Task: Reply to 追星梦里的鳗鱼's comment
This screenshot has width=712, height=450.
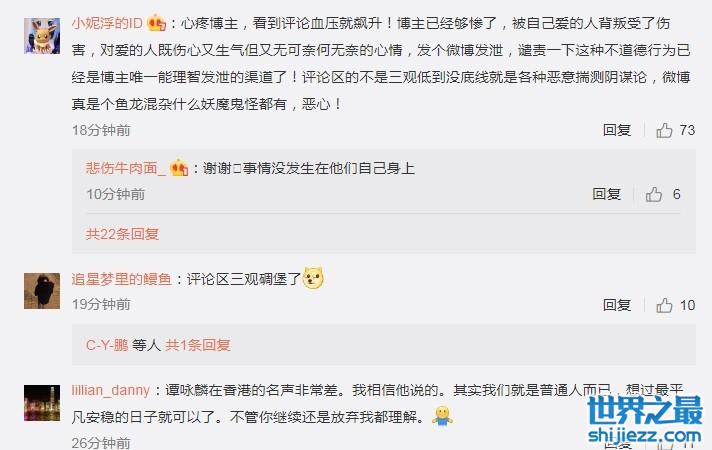Action: [617, 305]
